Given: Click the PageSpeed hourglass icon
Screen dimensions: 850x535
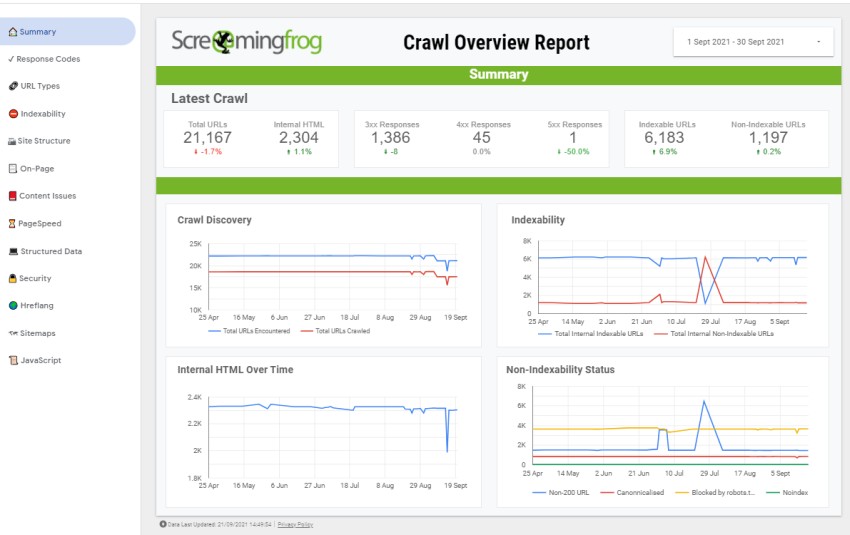Looking at the screenshot, I should coord(12,223).
